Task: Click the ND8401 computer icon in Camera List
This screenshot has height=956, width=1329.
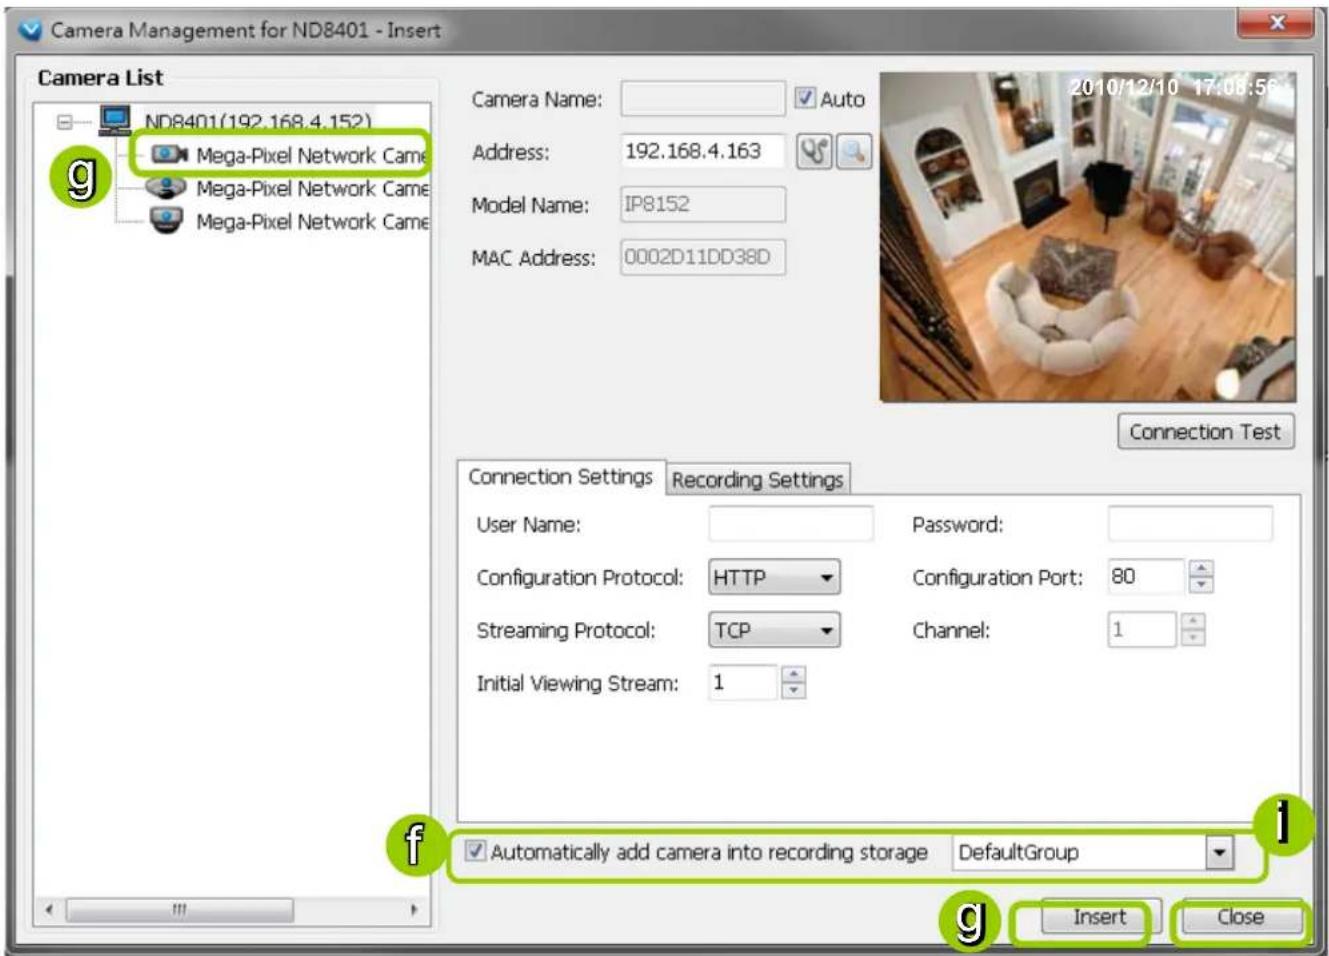Action: [115, 121]
